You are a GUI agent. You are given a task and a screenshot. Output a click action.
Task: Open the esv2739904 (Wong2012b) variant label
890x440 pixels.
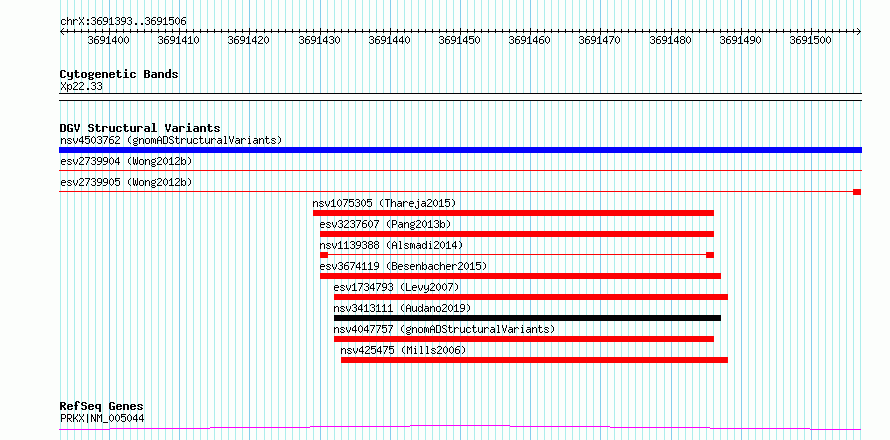point(126,161)
